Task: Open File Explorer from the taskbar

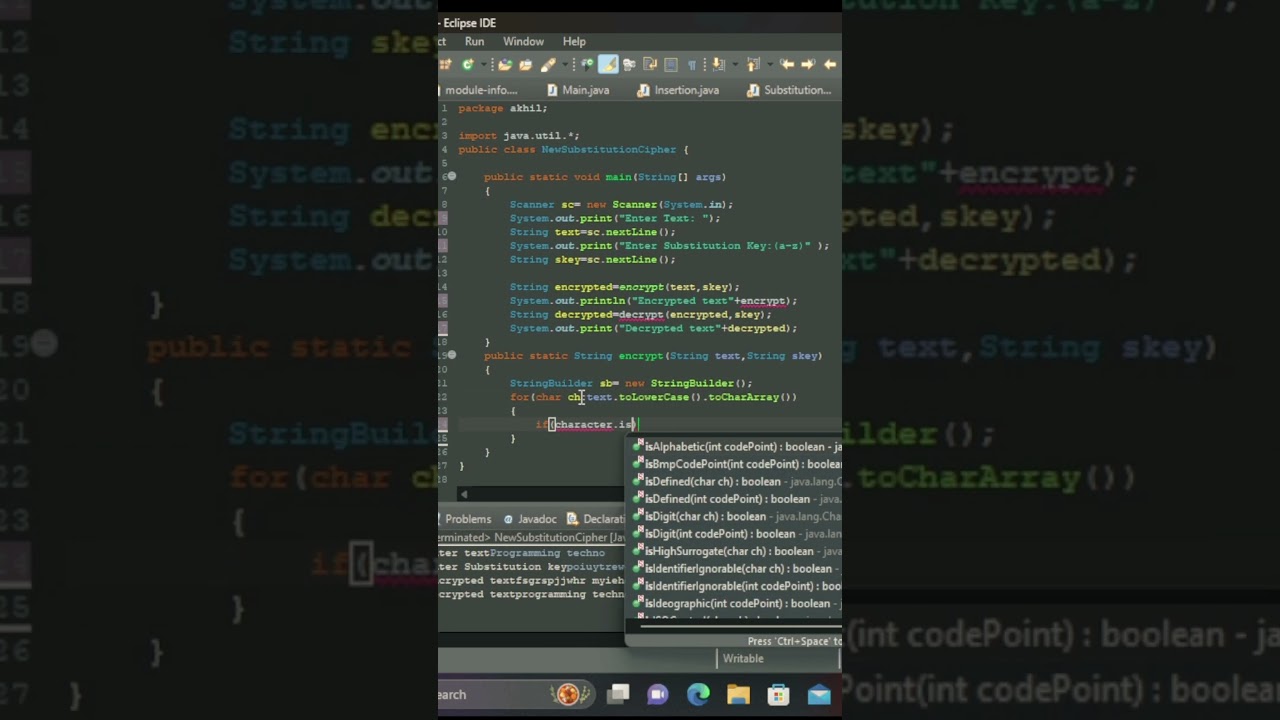Action: [738, 695]
